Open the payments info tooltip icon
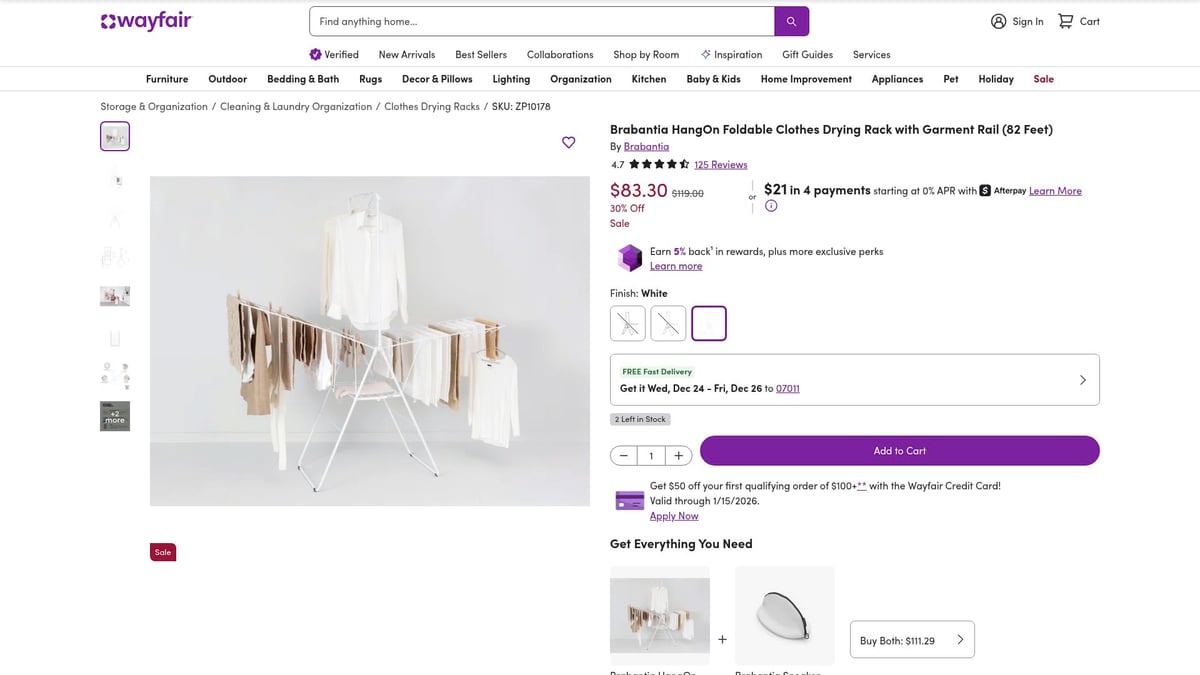Image resolution: width=1200 pixels, height=675 pixels. 770,205
